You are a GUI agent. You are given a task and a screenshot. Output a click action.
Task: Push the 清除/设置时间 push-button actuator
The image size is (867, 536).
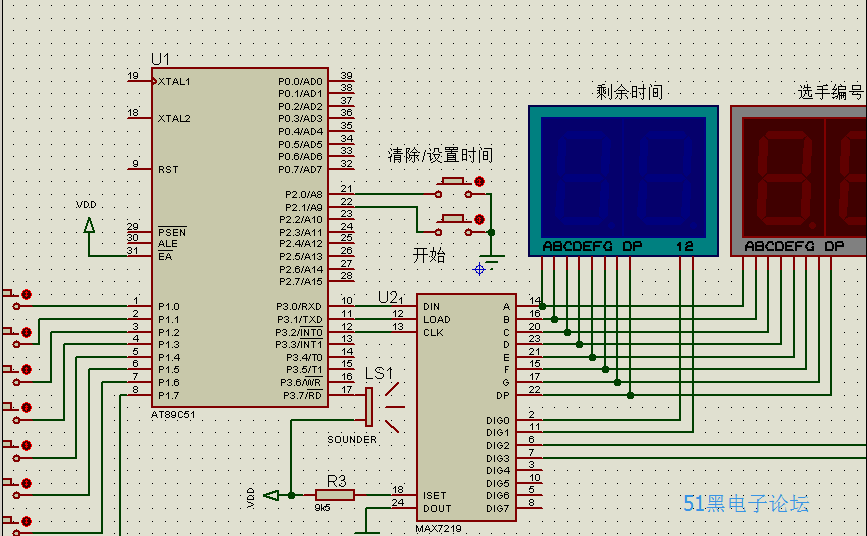(x=453, y=181)
